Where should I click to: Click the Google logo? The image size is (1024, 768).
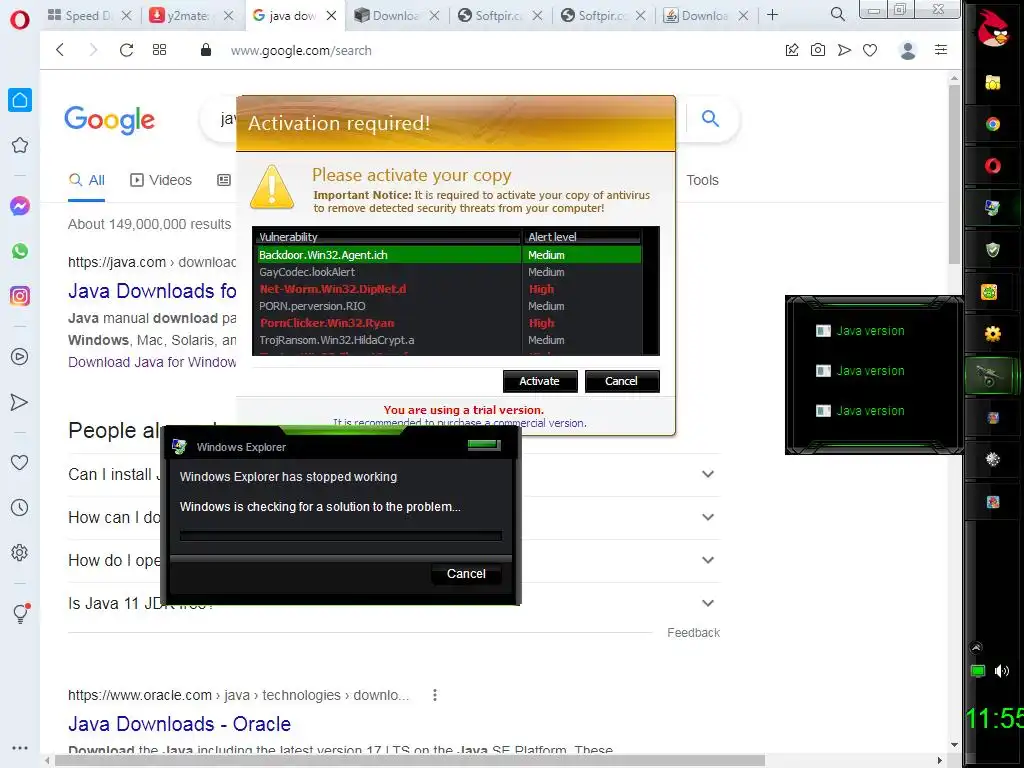pyautogui.click(x=110, y=120)
